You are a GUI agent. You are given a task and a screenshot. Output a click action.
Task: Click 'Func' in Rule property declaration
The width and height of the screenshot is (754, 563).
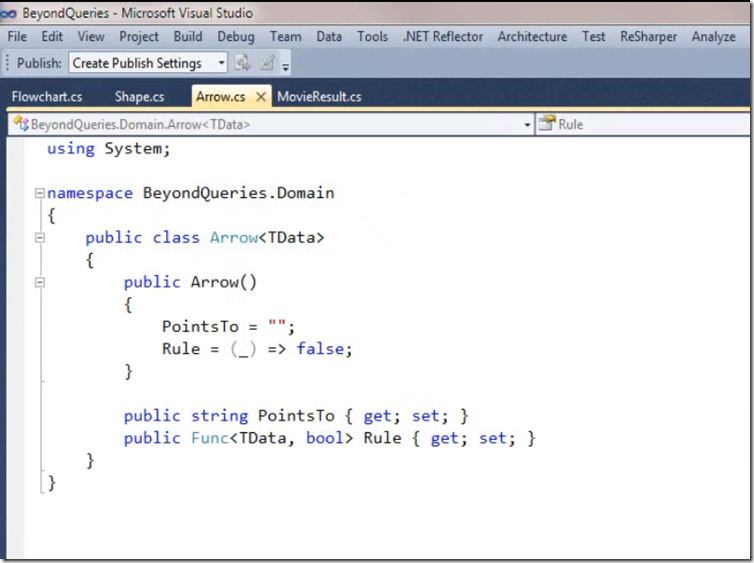point(210,438)
